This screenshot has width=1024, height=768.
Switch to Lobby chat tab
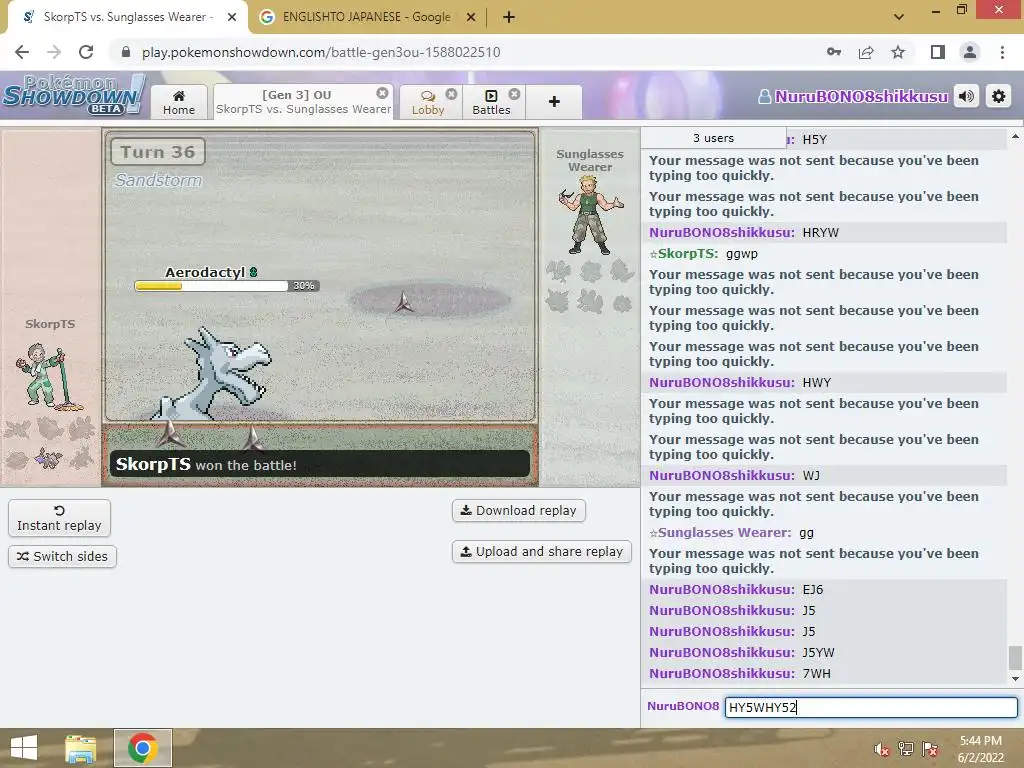[x=428, y=102]
